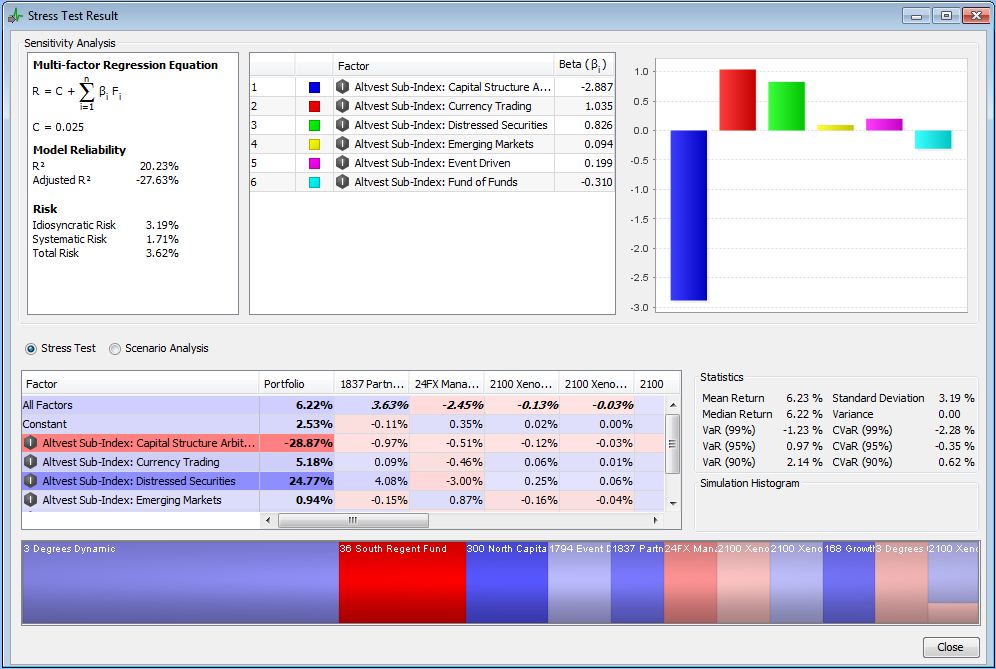The width and height of the screenshot is (996, 669).
Task: Click the -28.87% portfolio cell
Action: [x=297, y=443]
